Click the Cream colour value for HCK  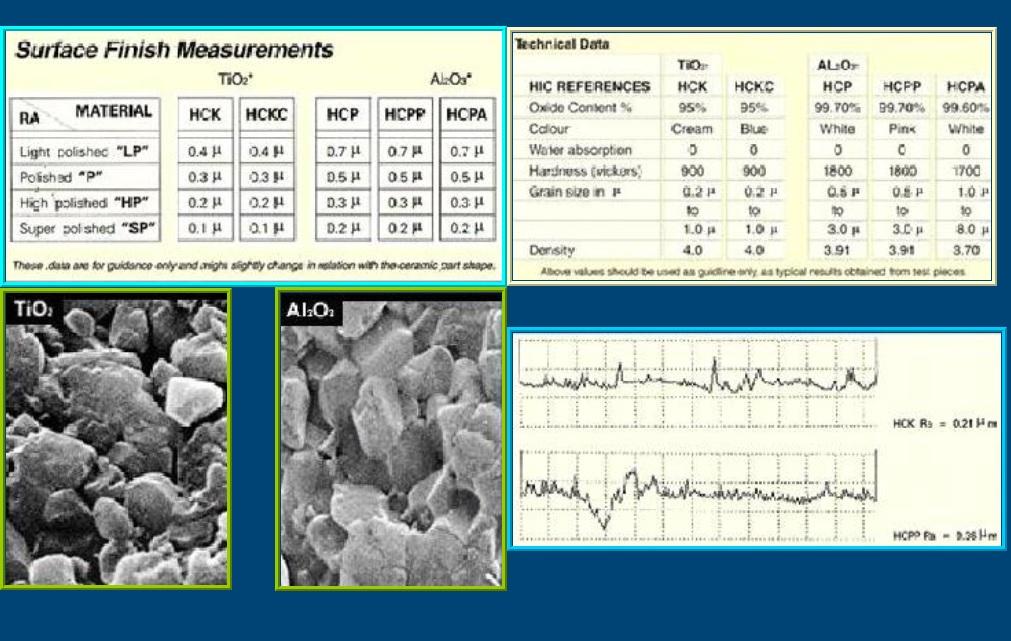(692, 129)
